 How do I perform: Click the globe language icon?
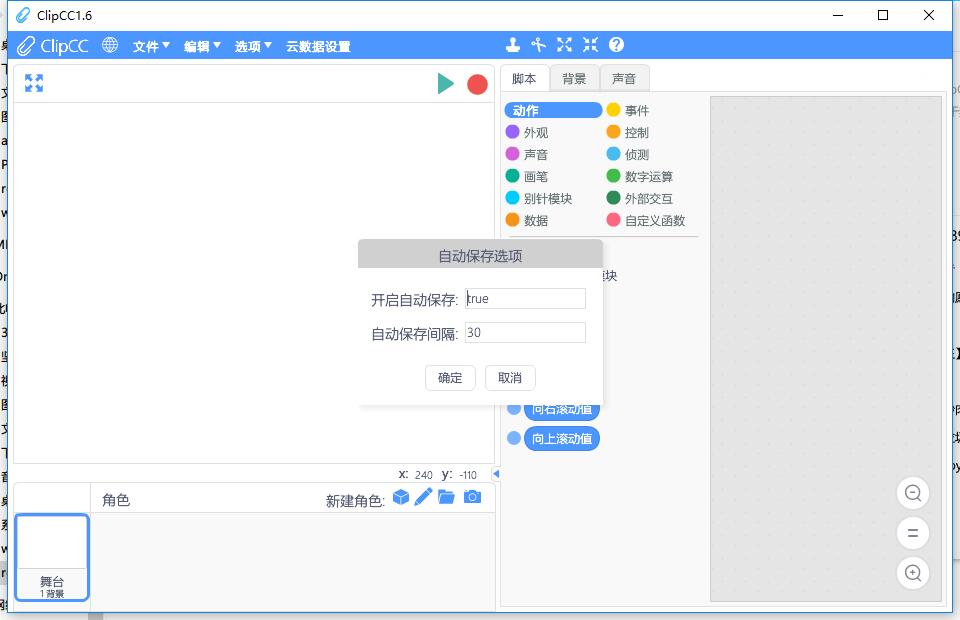click(110, 45)
